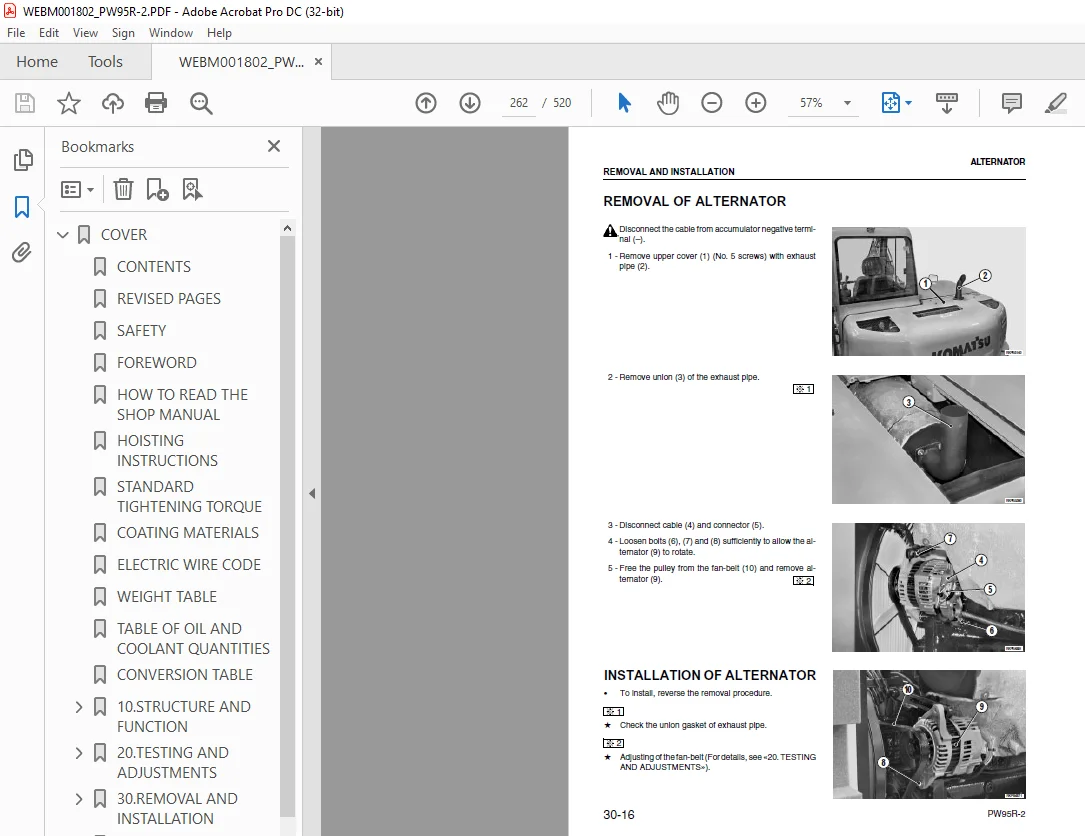Switch to the Home tab
Screen dimensions: 1085x836
tap(37, 62)
